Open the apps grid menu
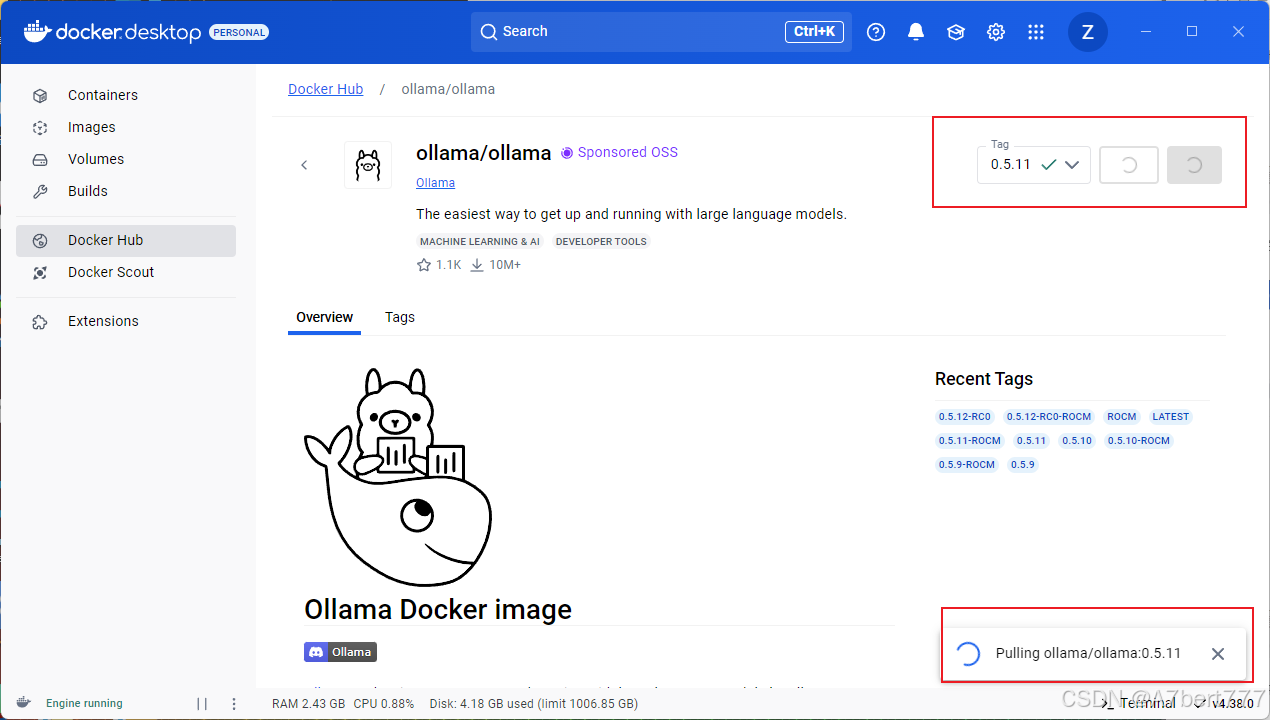This screenshot has width=1270, height=720. [x=1036, y=32]
